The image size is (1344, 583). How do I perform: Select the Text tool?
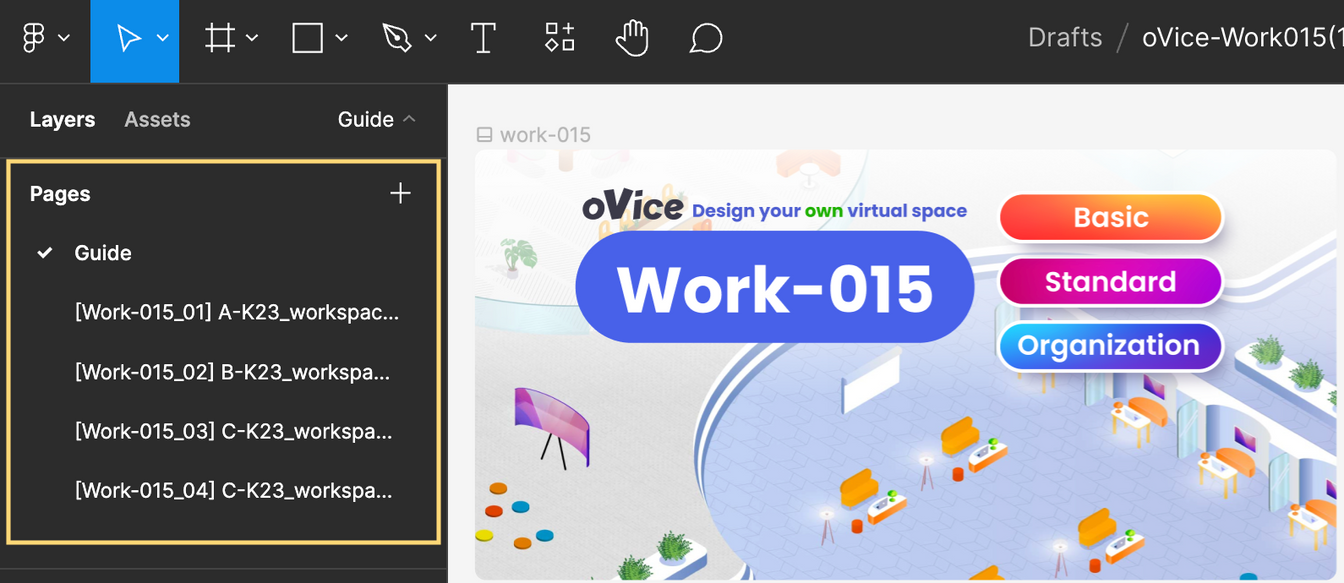(x=483, y=38)
